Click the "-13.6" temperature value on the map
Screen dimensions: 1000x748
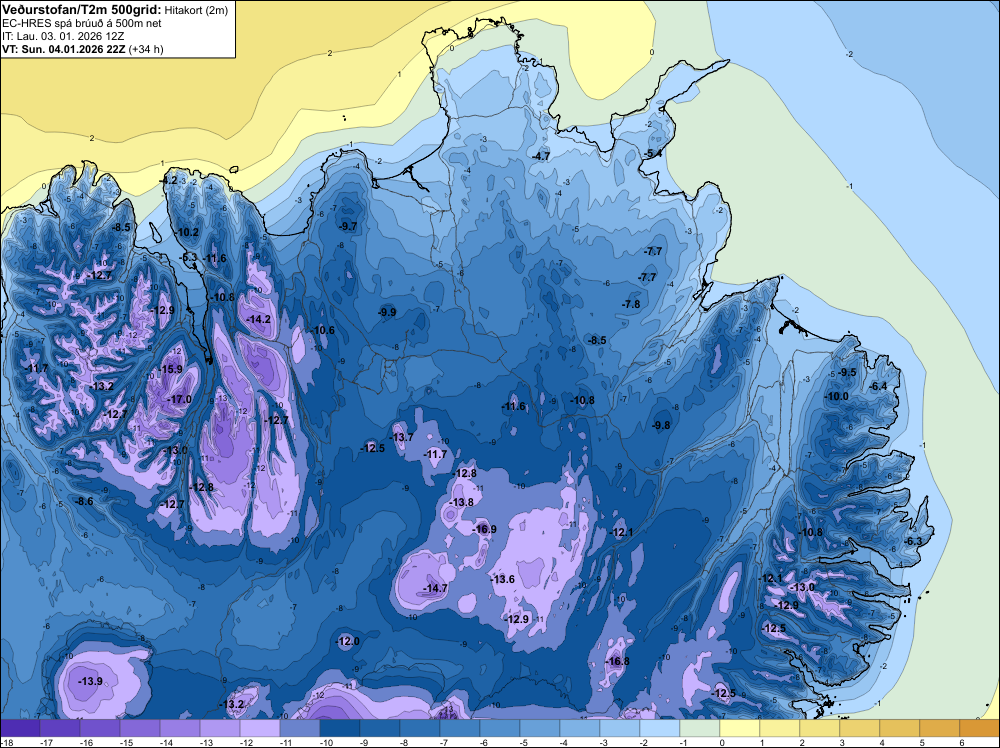[x=503, y=579]
